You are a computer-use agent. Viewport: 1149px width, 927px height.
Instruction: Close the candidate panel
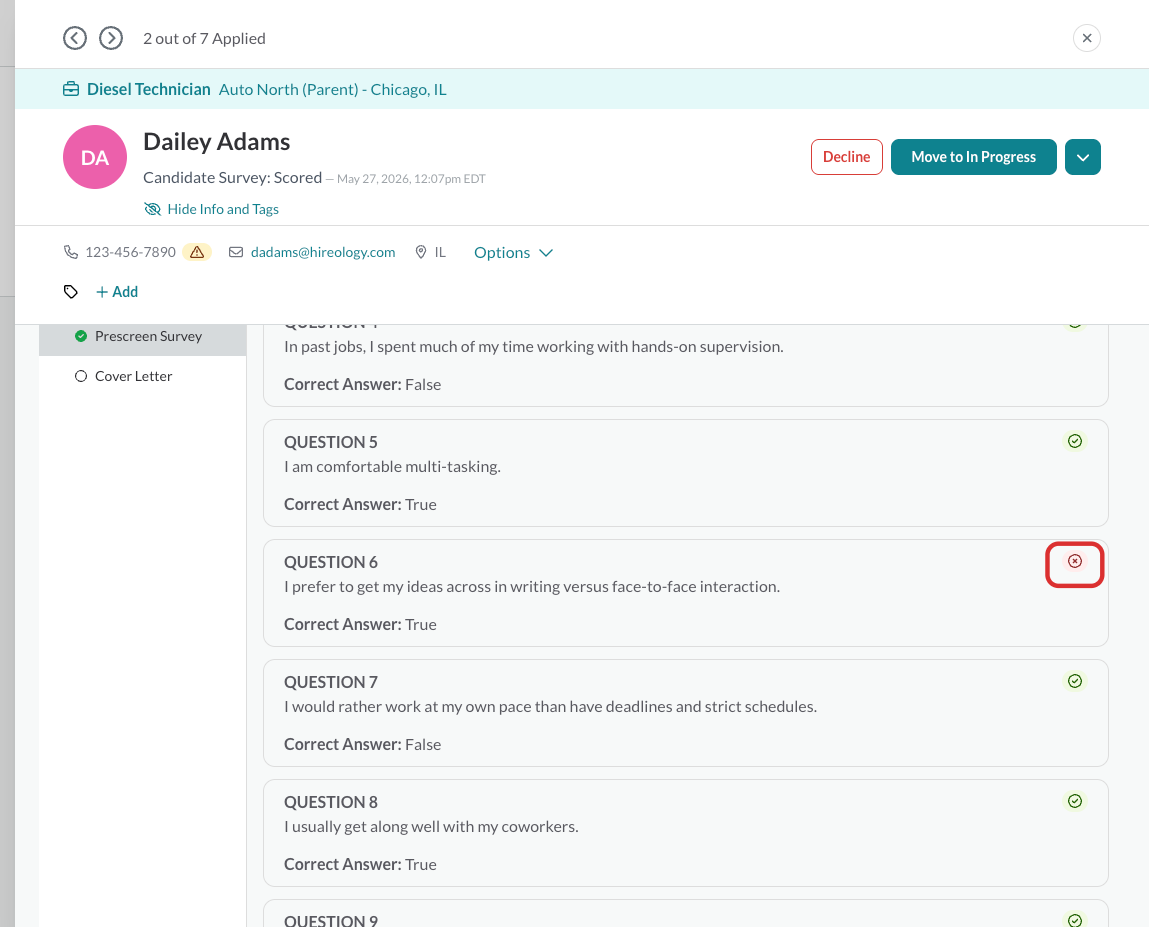1087,38
